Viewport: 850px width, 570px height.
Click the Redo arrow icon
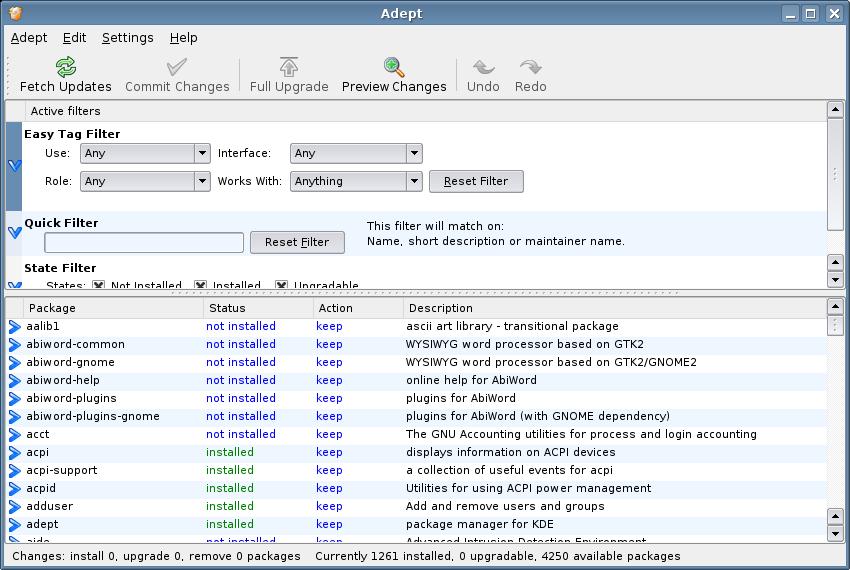pyautogui.click(x=530, y=67)
